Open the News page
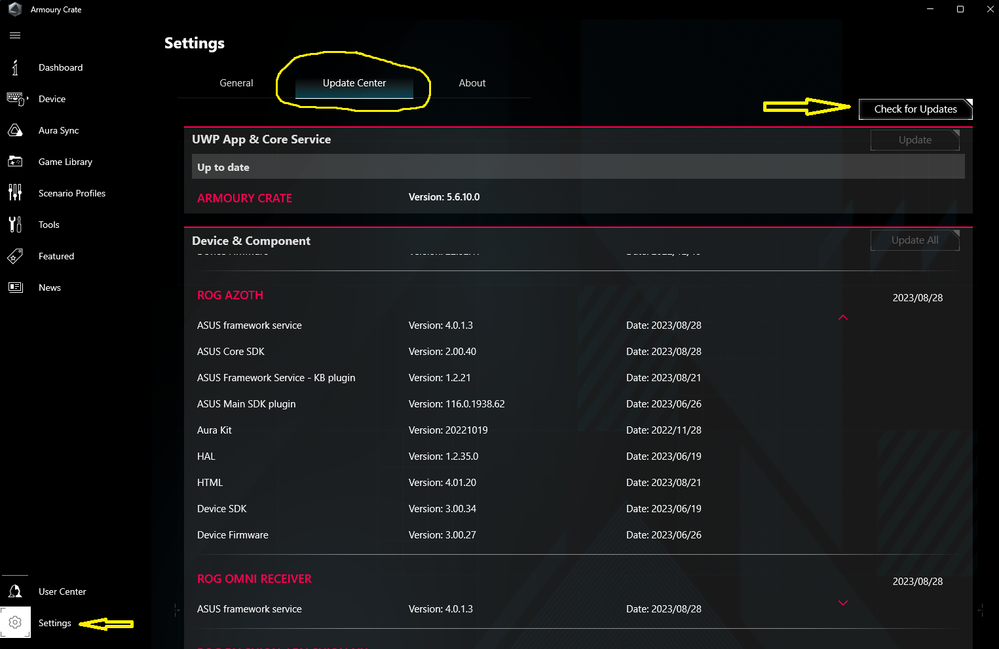The height and width of the screenshot is (649, 999). 50,288
